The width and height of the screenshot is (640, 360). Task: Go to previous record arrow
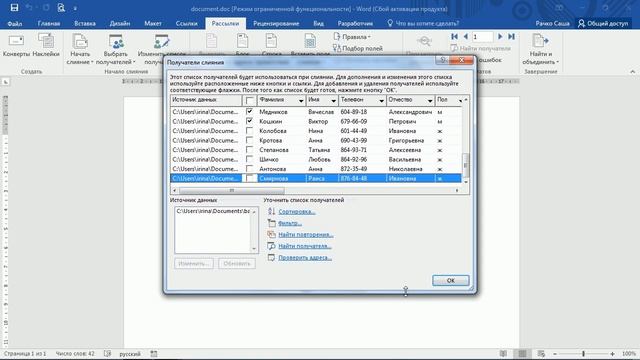(x=465, y=37)
